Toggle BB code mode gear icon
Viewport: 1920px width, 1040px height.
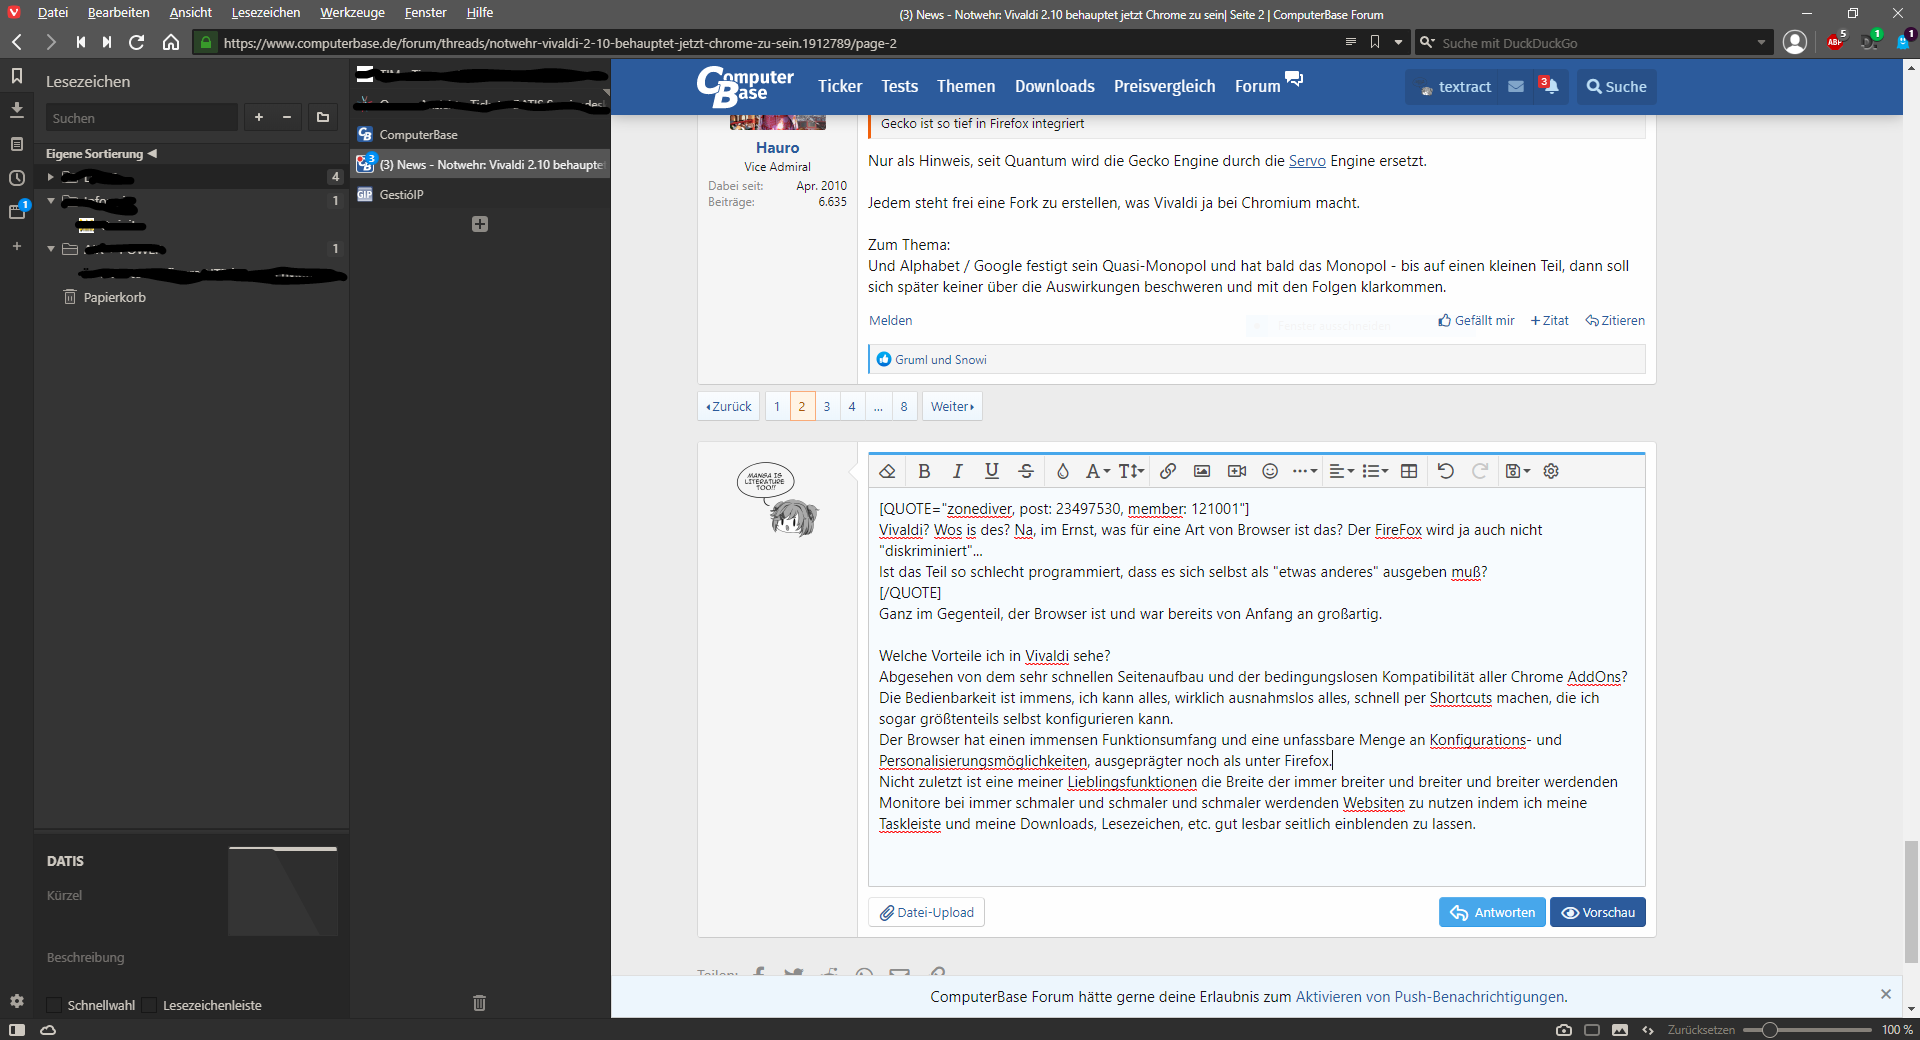(1551, 471)
